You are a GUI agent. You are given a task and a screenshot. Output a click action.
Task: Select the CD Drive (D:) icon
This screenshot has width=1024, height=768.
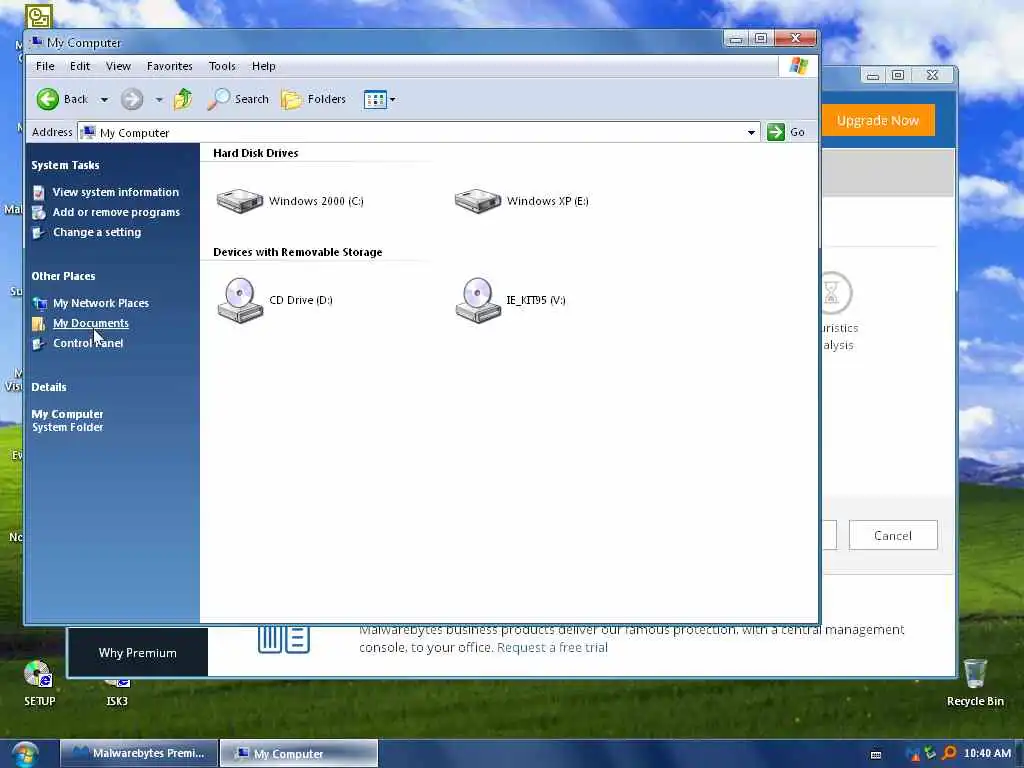(240, 300)
